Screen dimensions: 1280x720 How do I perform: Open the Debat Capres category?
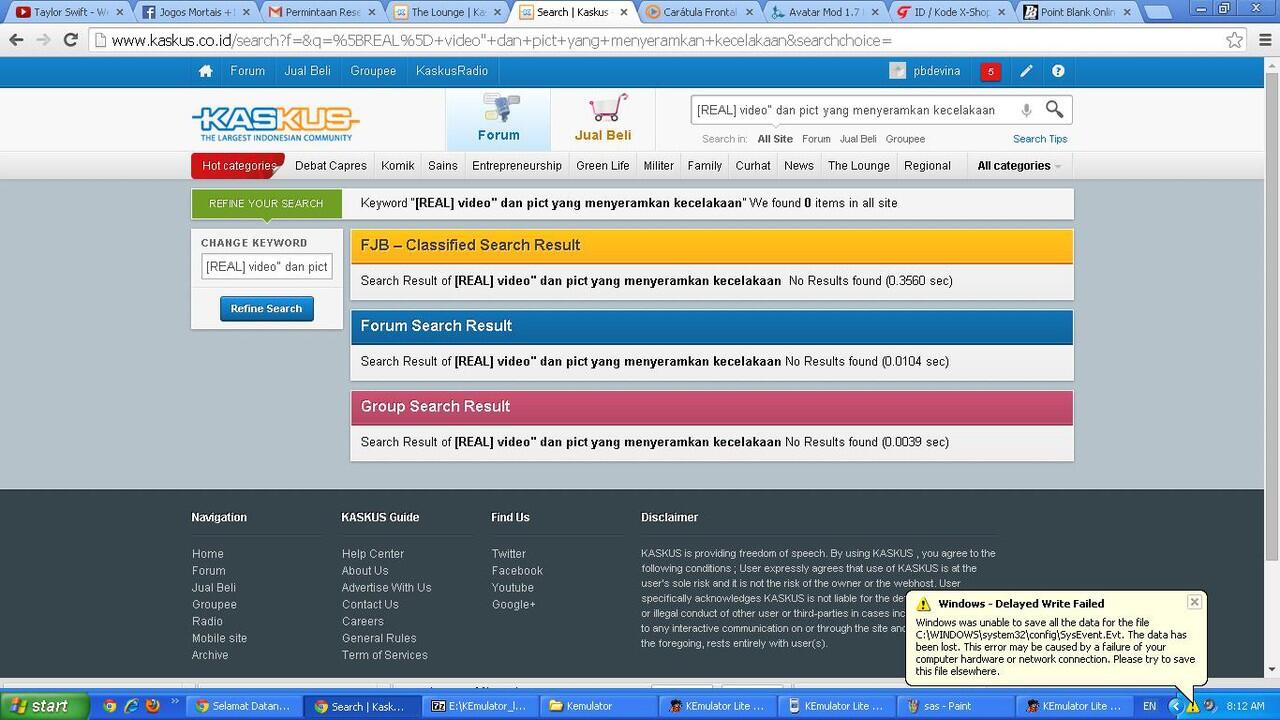[x=331, y=166]
